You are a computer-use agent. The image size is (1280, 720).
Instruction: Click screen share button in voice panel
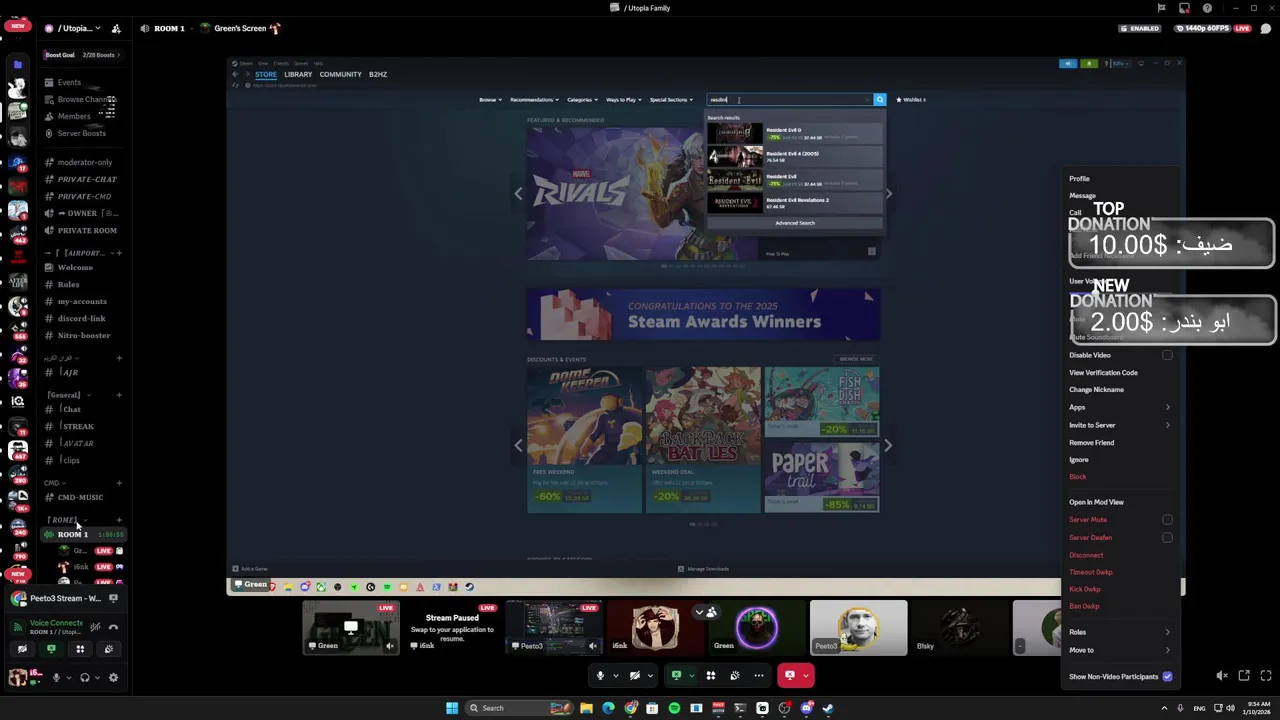51,649
